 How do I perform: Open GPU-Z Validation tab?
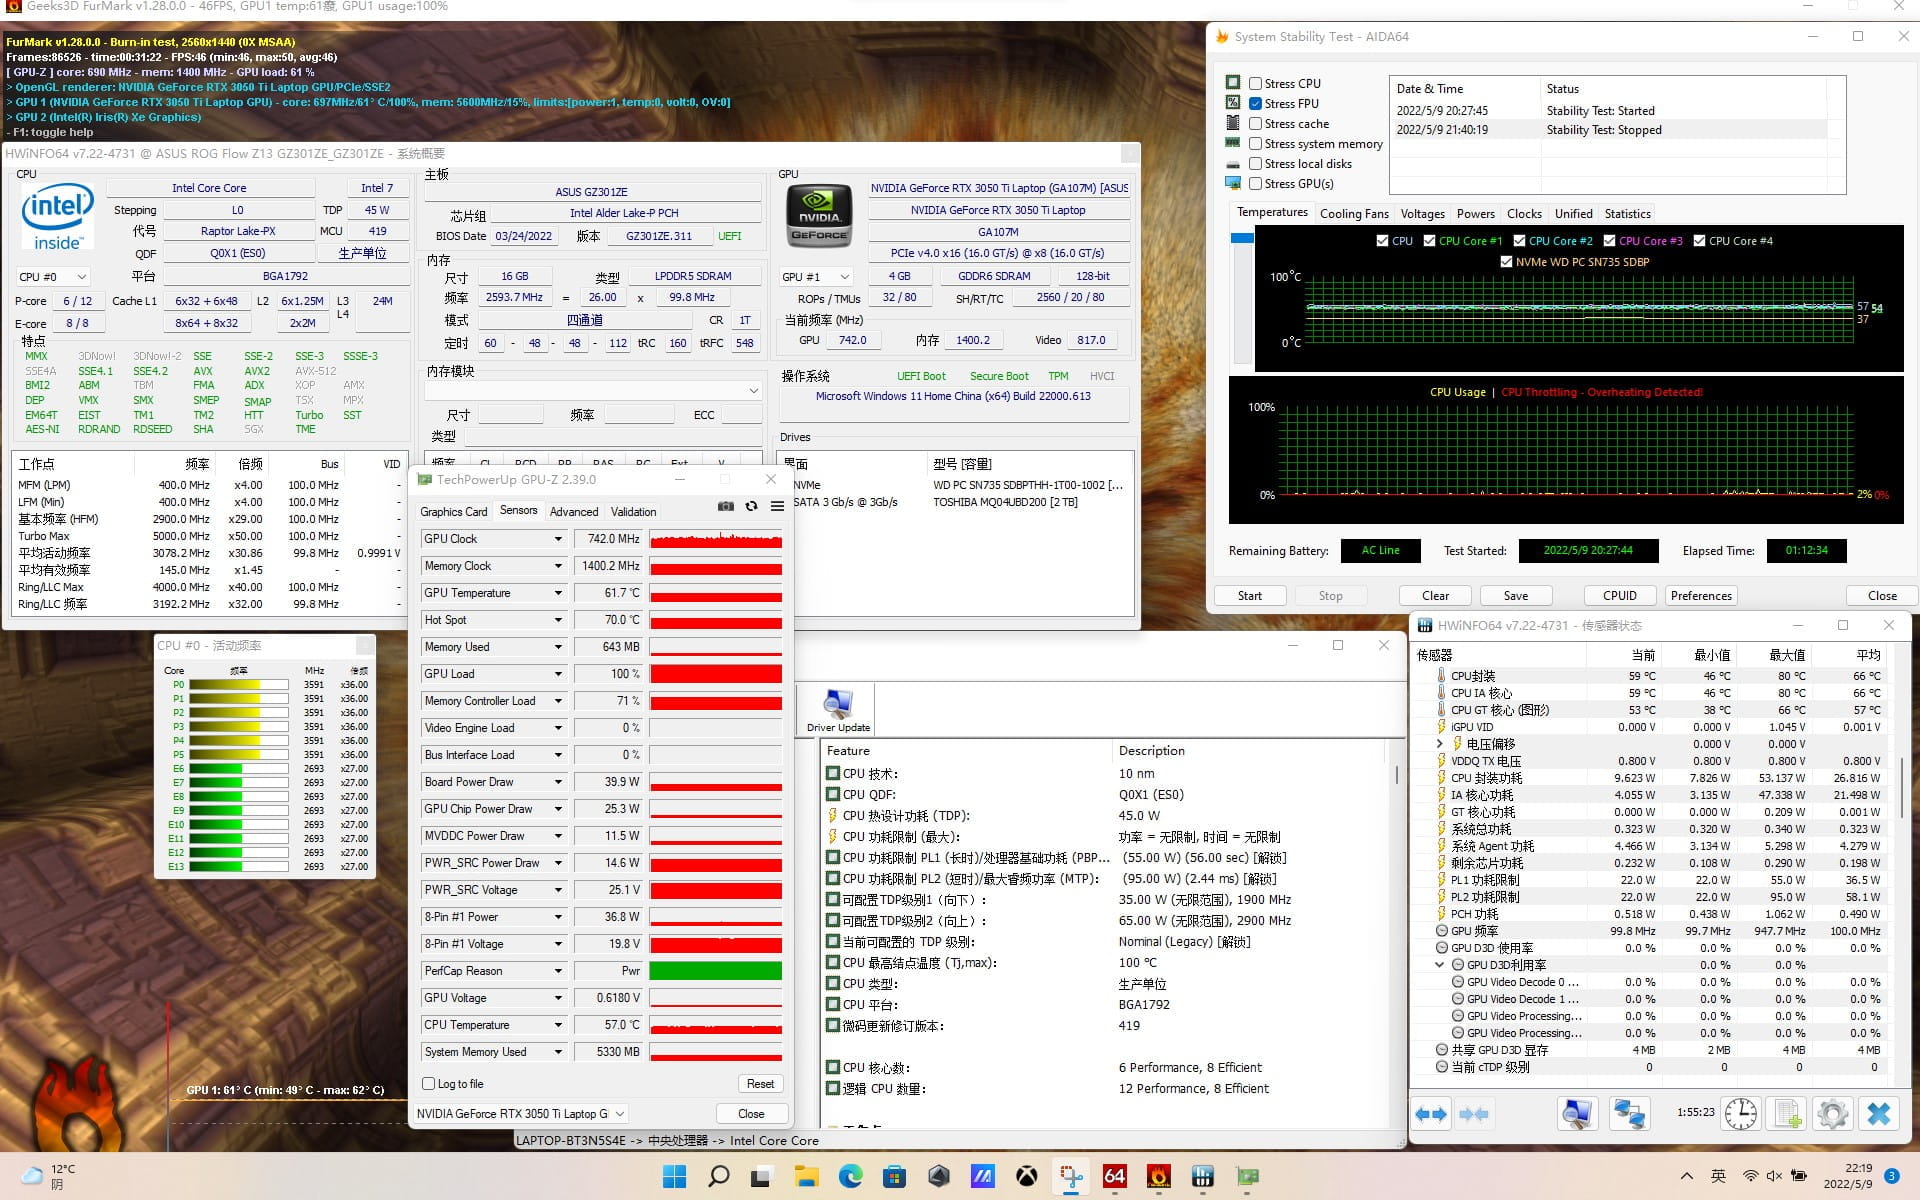[634, 512]
